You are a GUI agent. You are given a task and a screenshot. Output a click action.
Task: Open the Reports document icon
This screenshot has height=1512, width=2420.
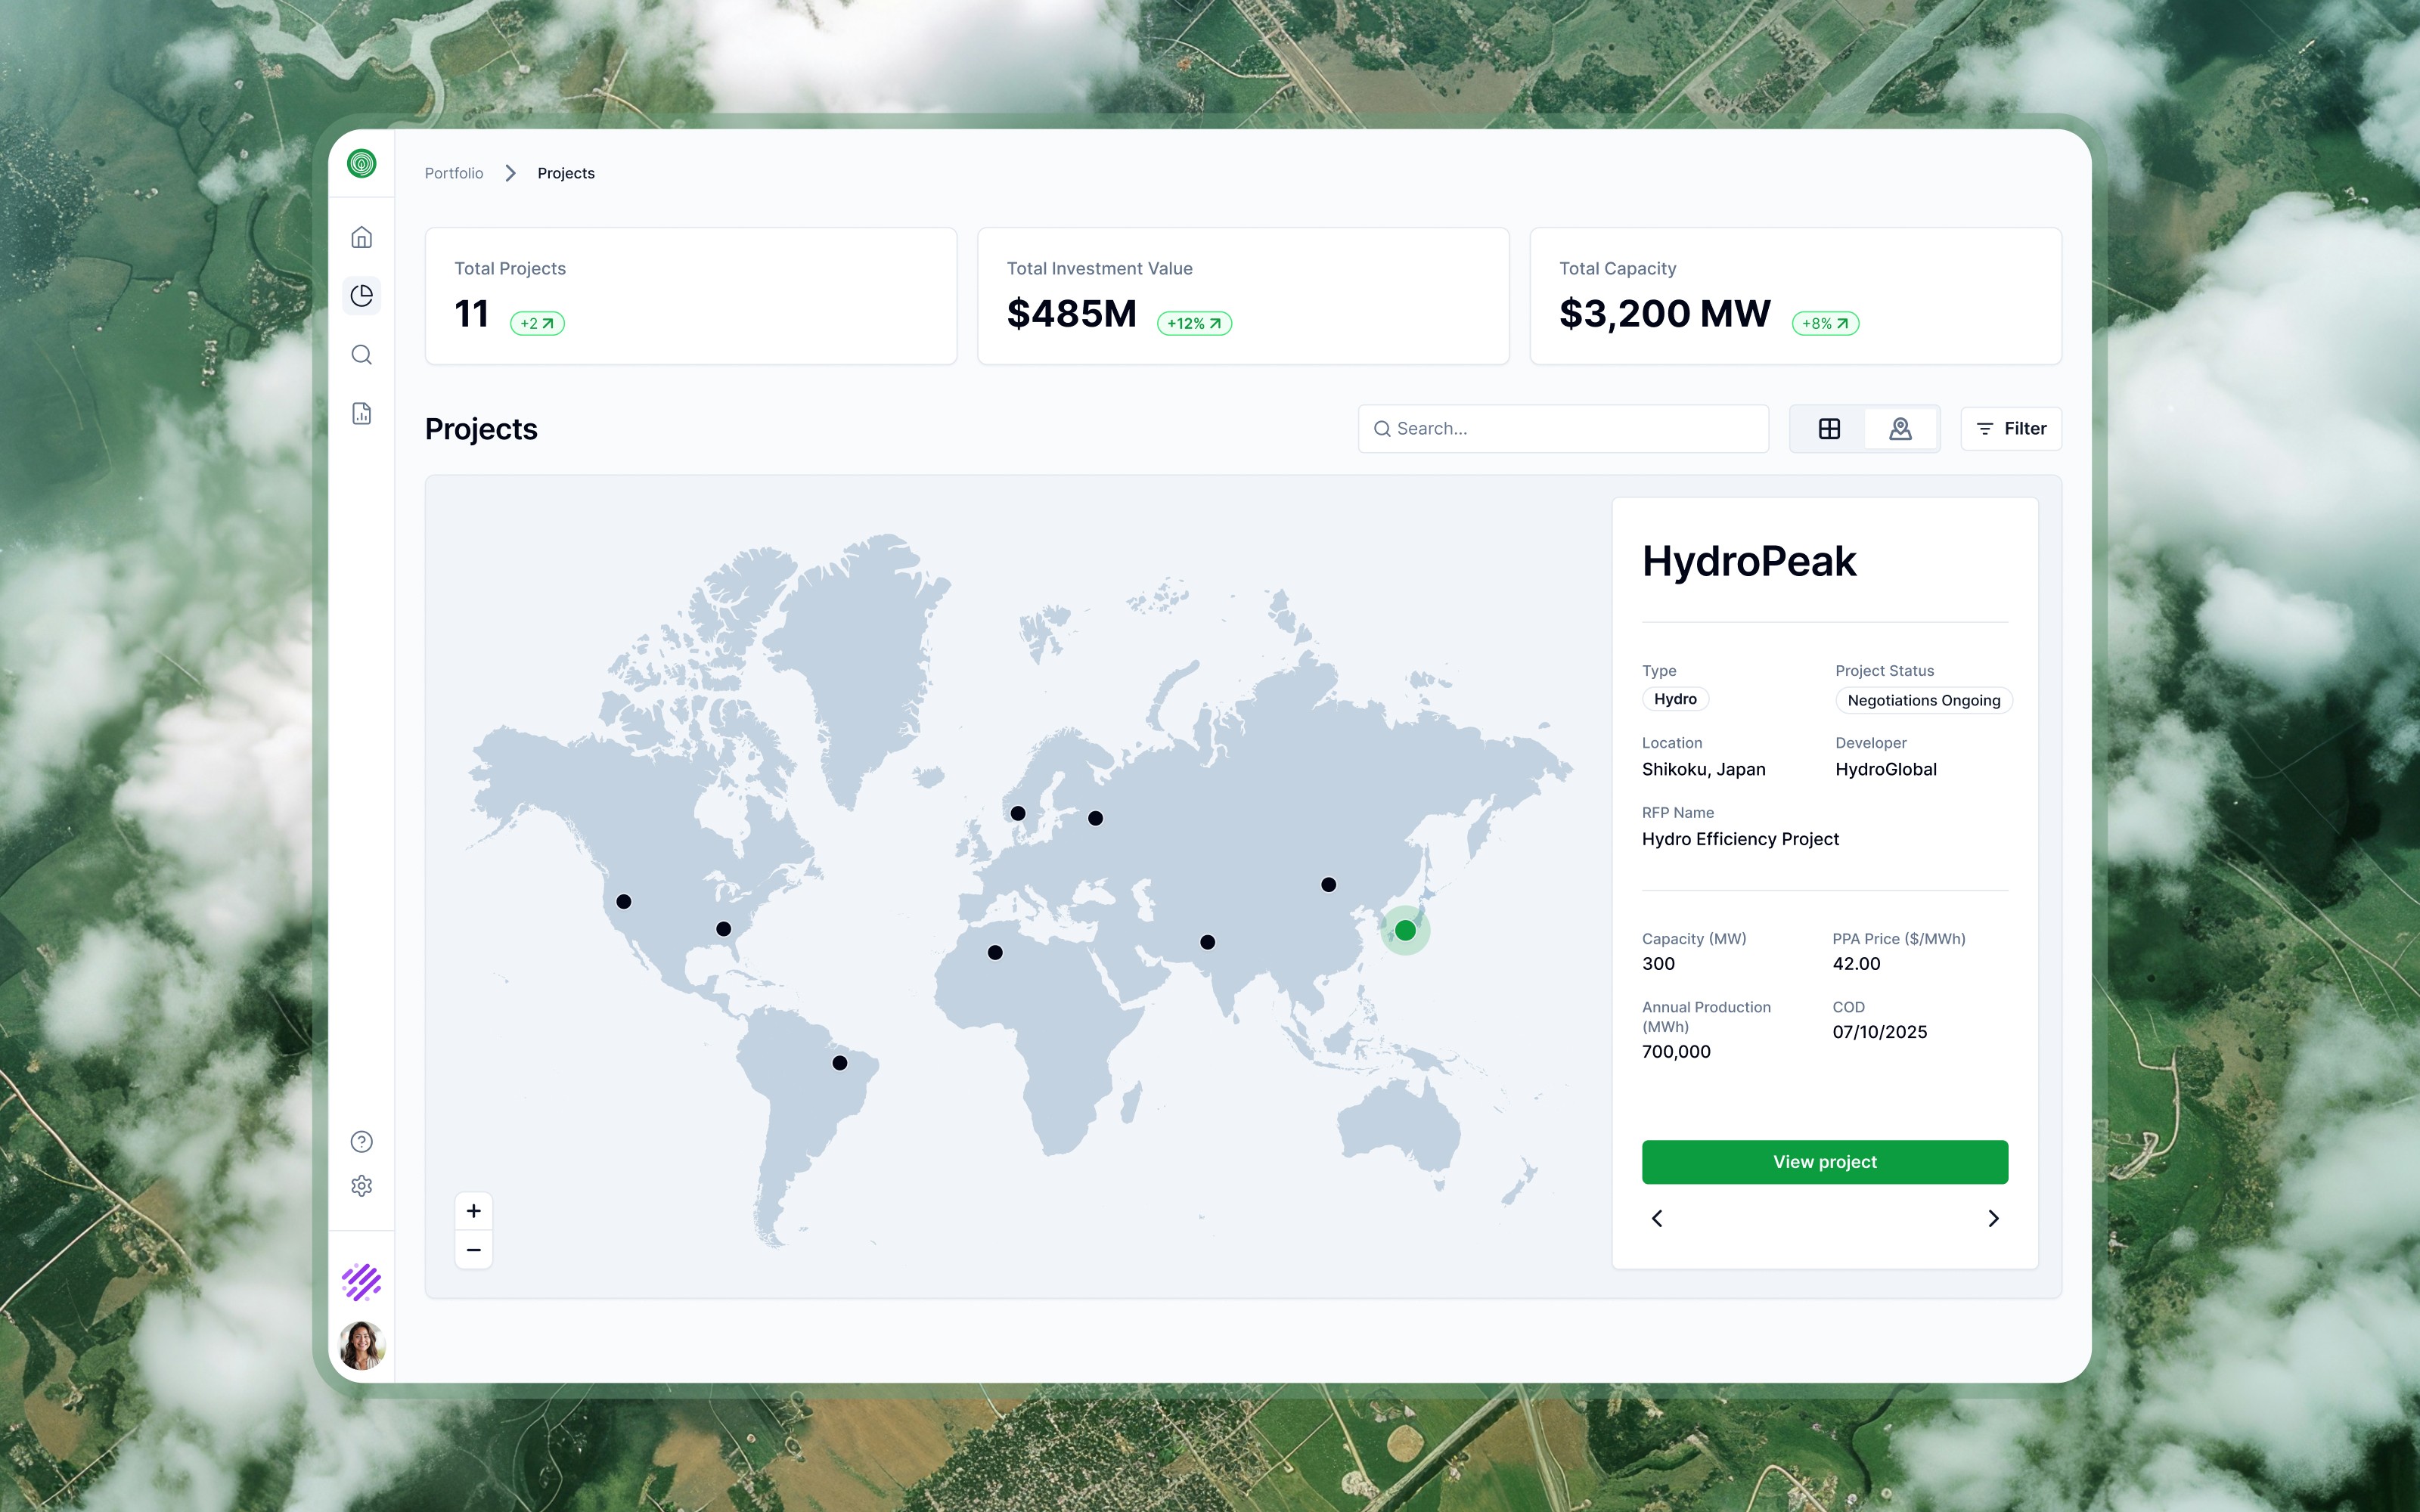[x=361, y=414]
